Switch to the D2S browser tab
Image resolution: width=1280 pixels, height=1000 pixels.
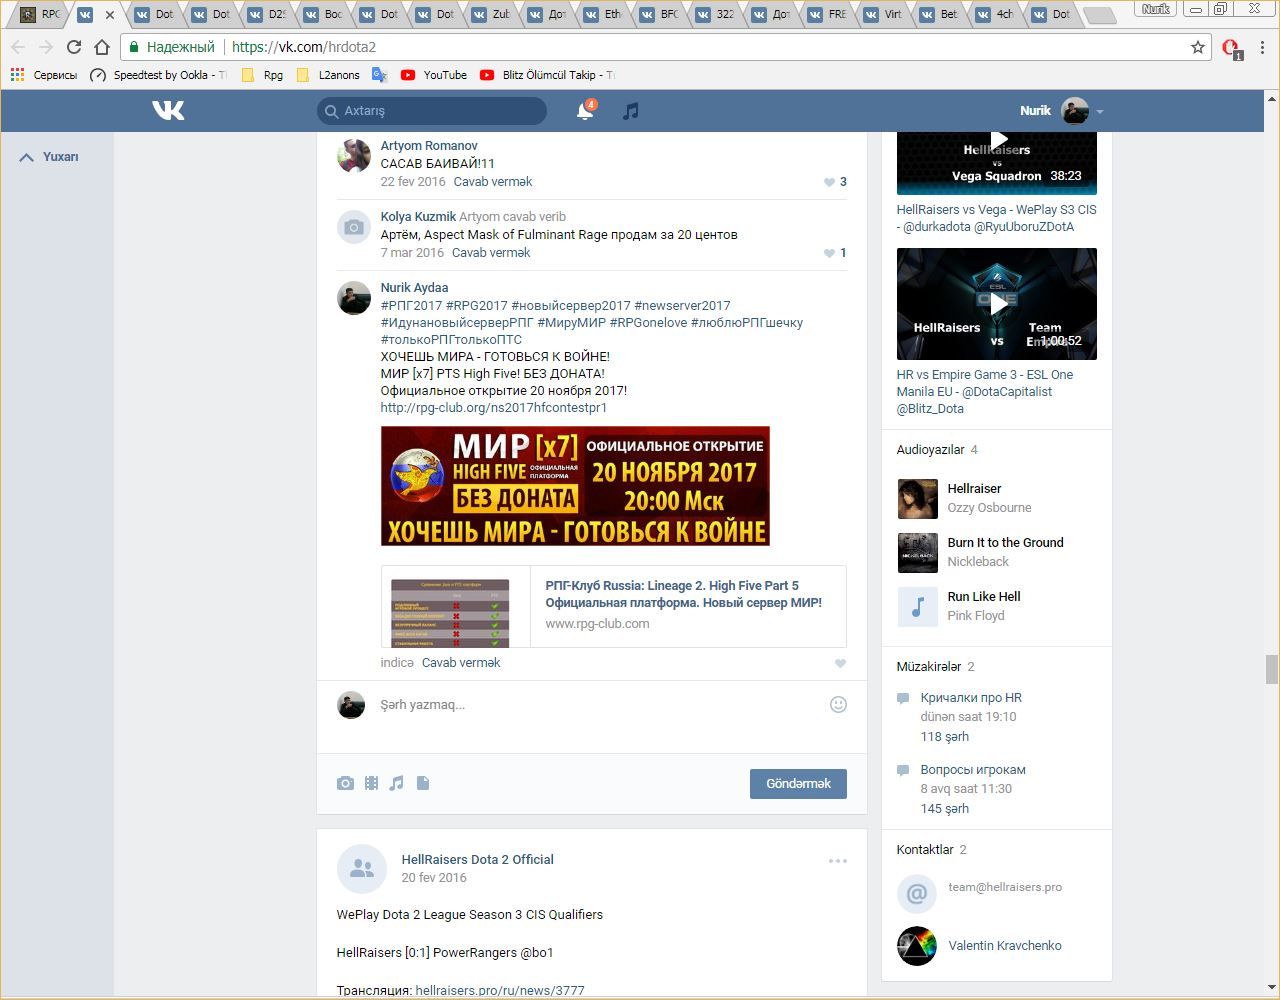pyautogui.click(x=266, y=14)
